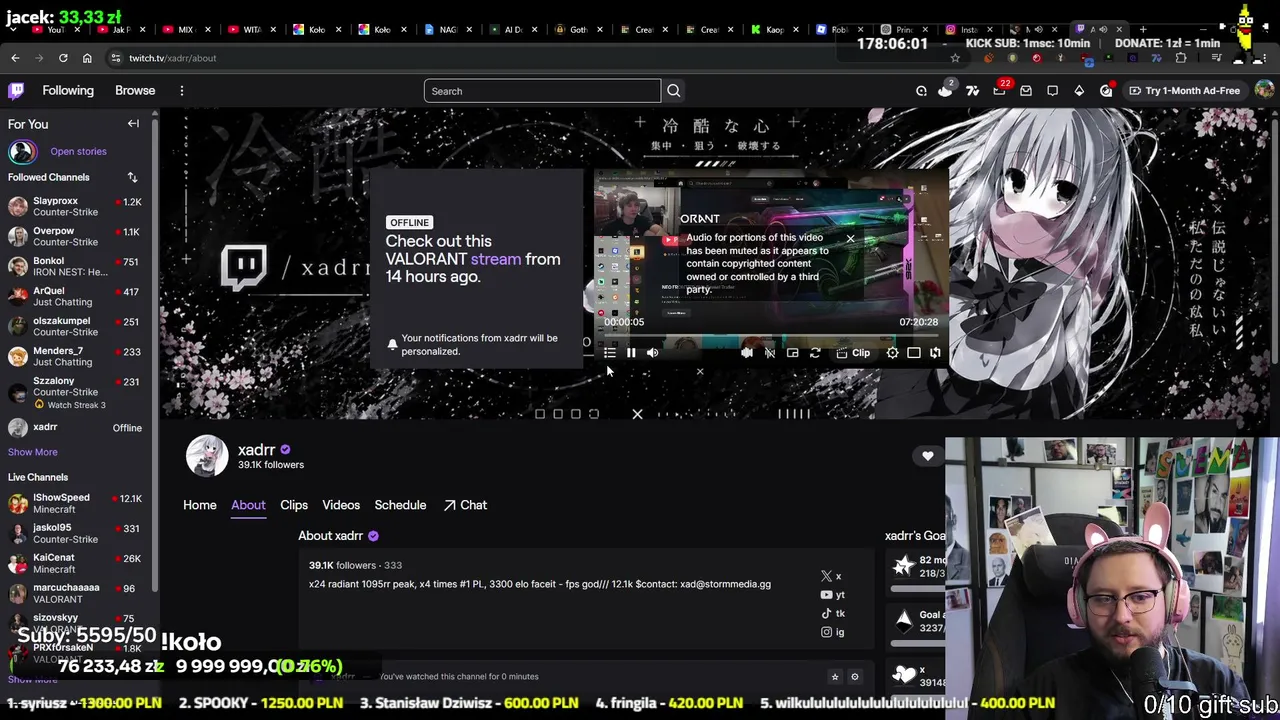The width and height of the screenshot is (1280, 720).
Task: Open stories link in sidebar
Action: click(x=78, y=152)
